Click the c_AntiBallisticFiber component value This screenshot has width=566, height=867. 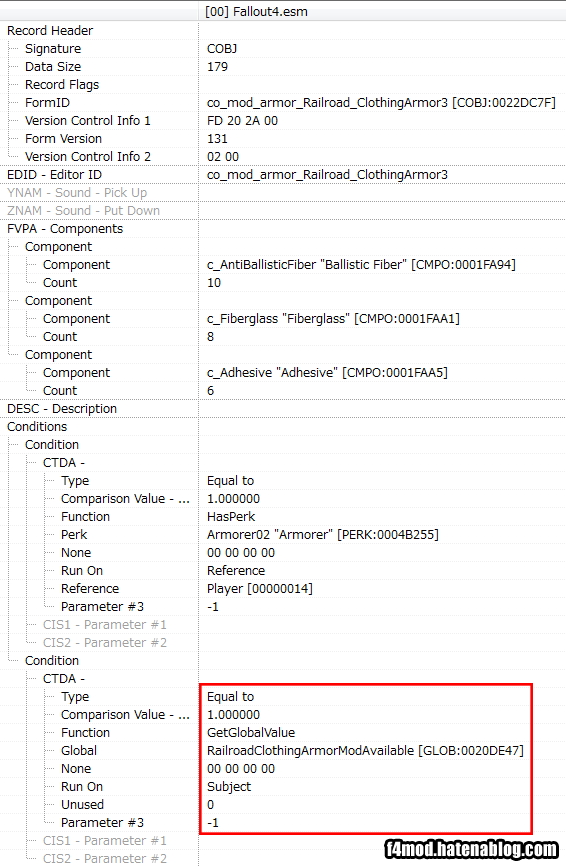point(361,264)
